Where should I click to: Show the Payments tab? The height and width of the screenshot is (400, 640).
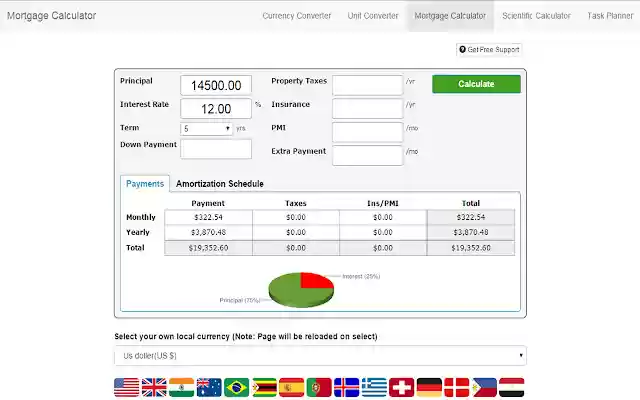(145, 184)
